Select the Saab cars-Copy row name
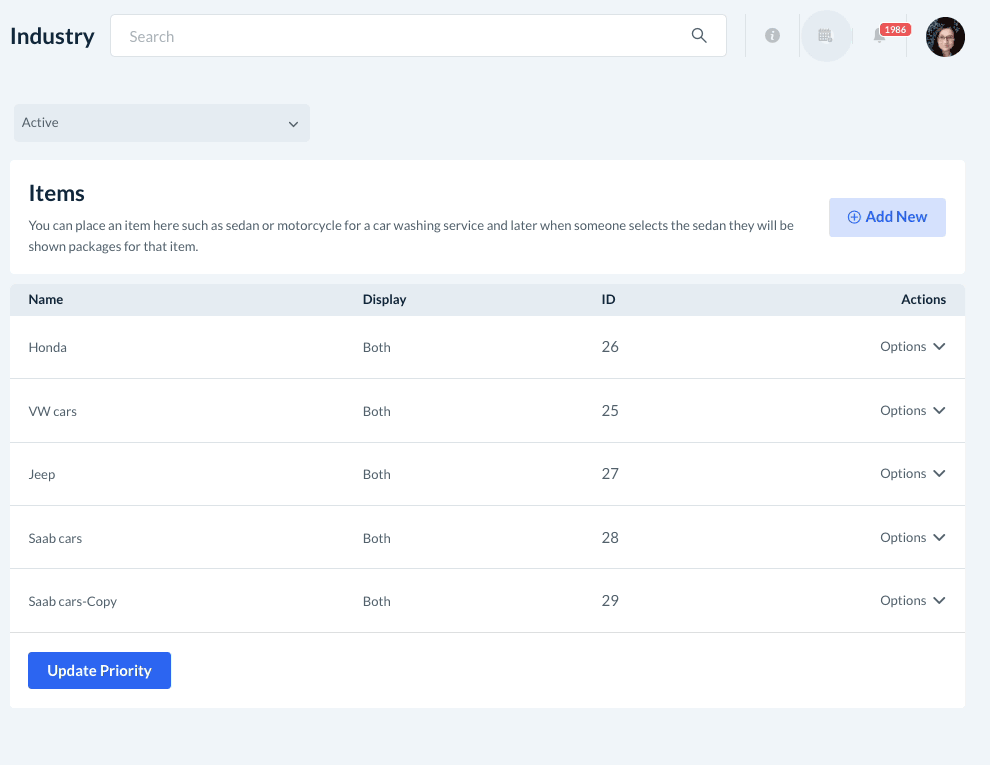The height and width of the screenshot is (765, 990). click(73, 602)
